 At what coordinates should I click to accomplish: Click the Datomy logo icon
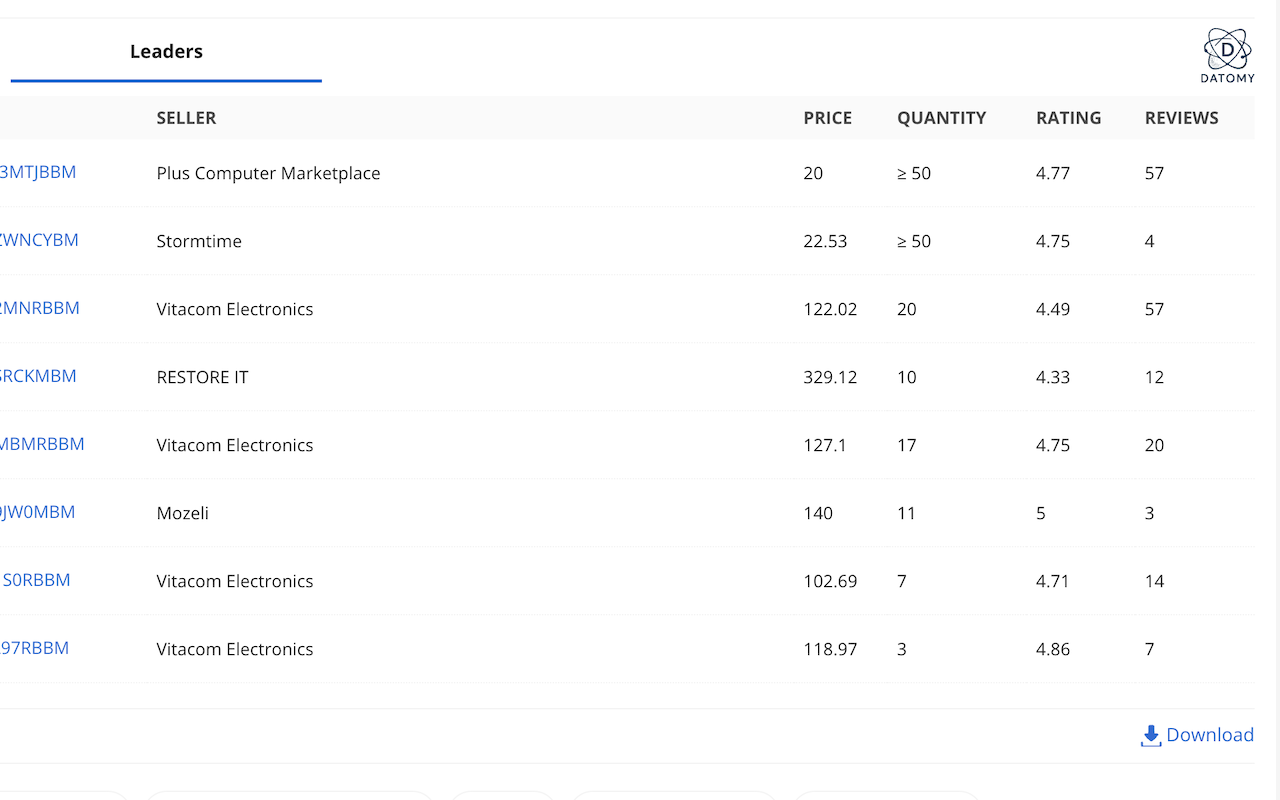tap(1227, 50)
